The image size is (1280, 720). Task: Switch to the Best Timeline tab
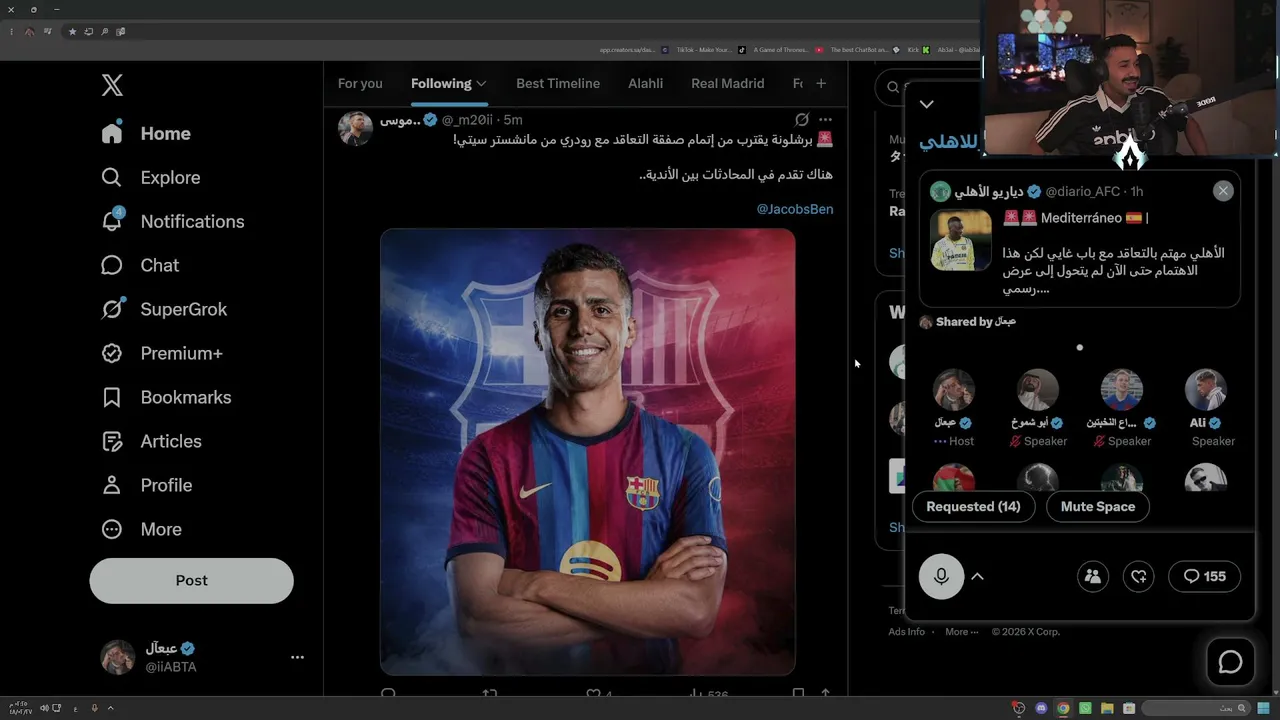(558, 83)
